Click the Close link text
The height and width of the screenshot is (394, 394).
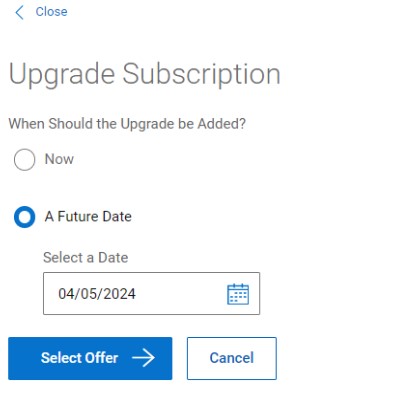pos(51,12)
